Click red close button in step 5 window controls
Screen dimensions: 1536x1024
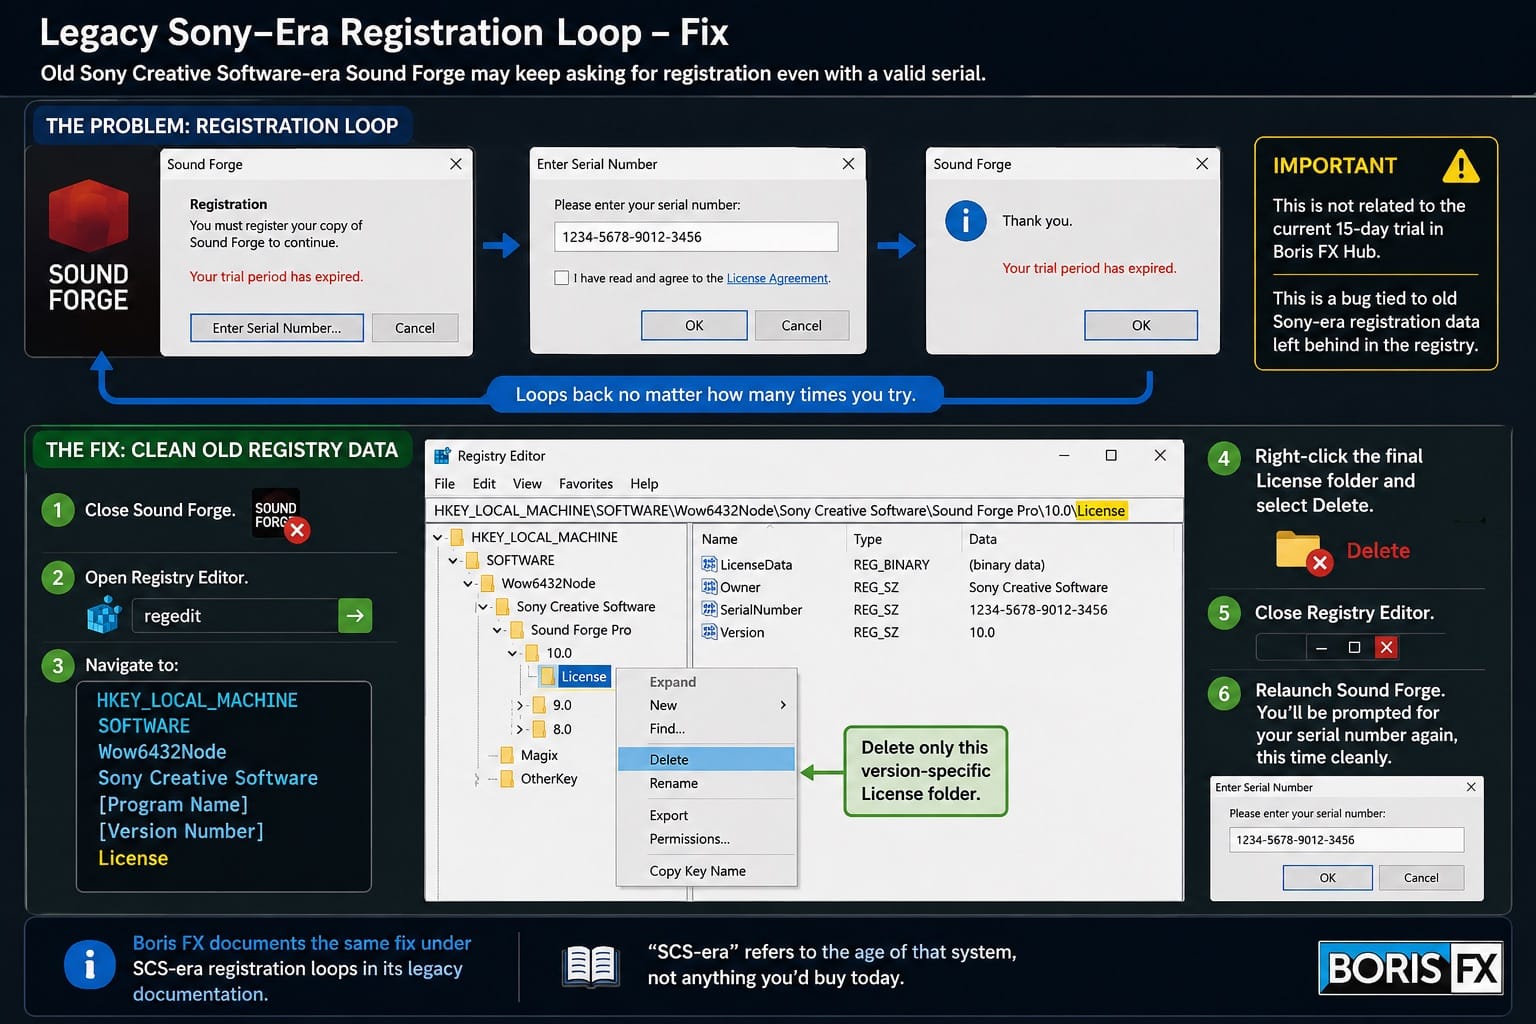click(x=1386, y=647)
